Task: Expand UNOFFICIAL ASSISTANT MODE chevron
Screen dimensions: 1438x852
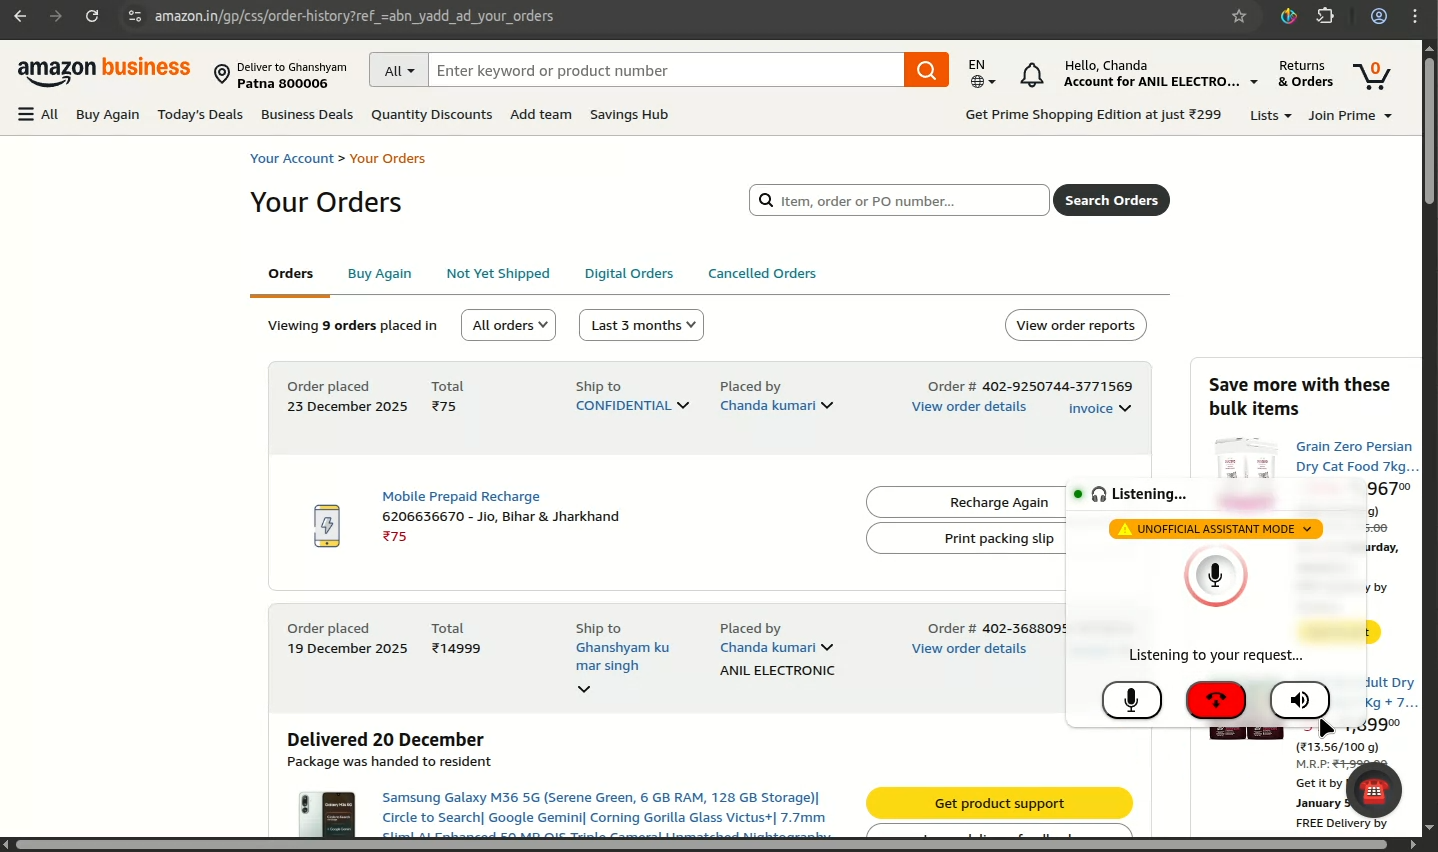Action: (1307, 530)
